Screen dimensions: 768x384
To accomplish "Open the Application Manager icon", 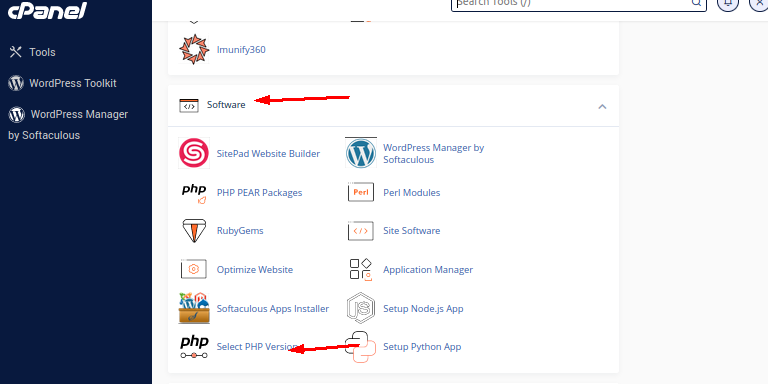I will (x=361, y=269).
